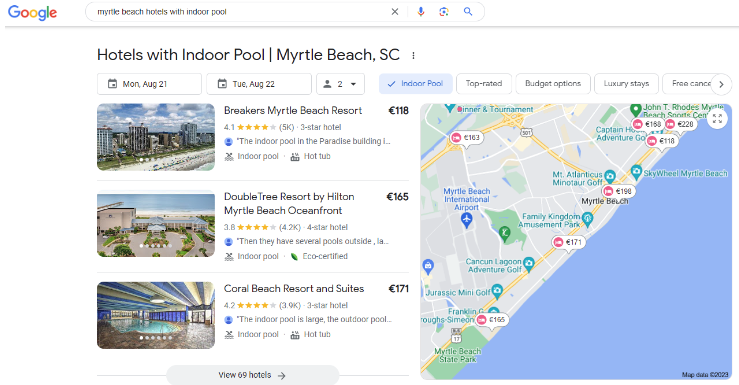Click the magnifying glass search icon
Viewport: 739px width, 385px height.
pyautogui.click(x=468, y=12)
